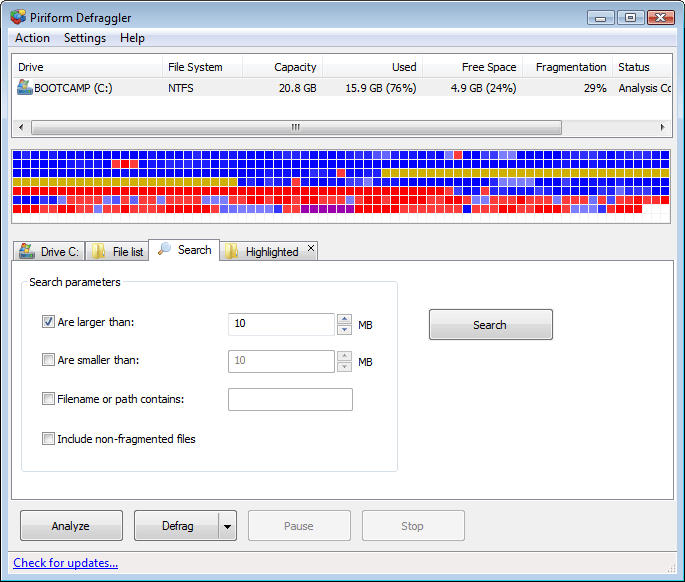Sort by the Status column header
Viewport: 685px width, 582px height.
(x=642, y=67)
